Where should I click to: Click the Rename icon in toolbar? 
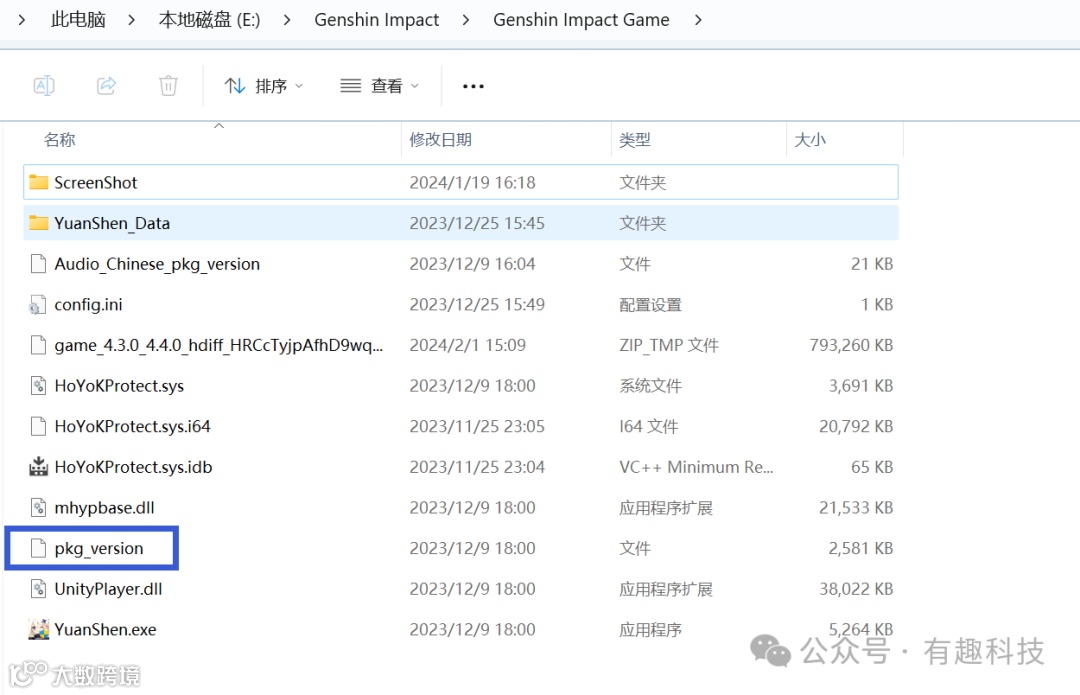[x=44, y=86]
